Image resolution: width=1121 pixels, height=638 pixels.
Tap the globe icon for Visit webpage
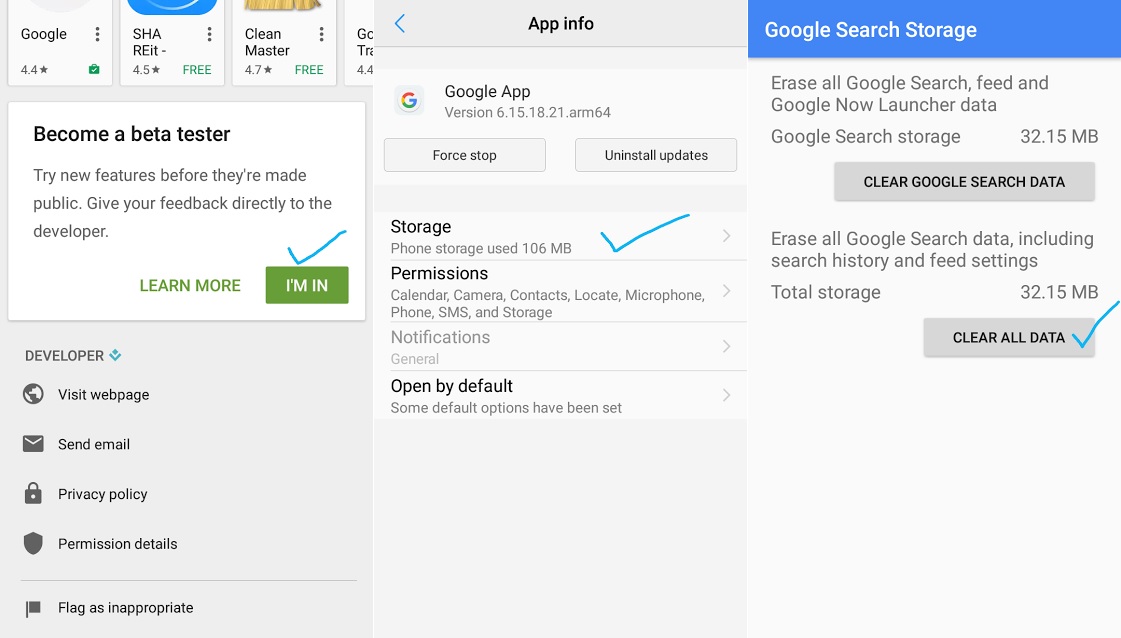(x=33, y=394)
